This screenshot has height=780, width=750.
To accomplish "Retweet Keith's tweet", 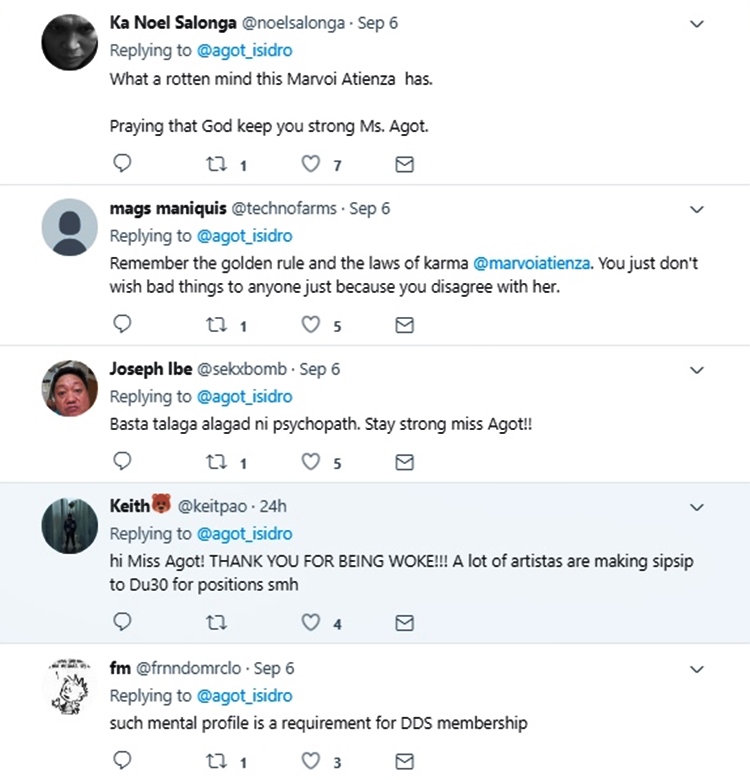I will pyautogui.click(x=217, y=623).
